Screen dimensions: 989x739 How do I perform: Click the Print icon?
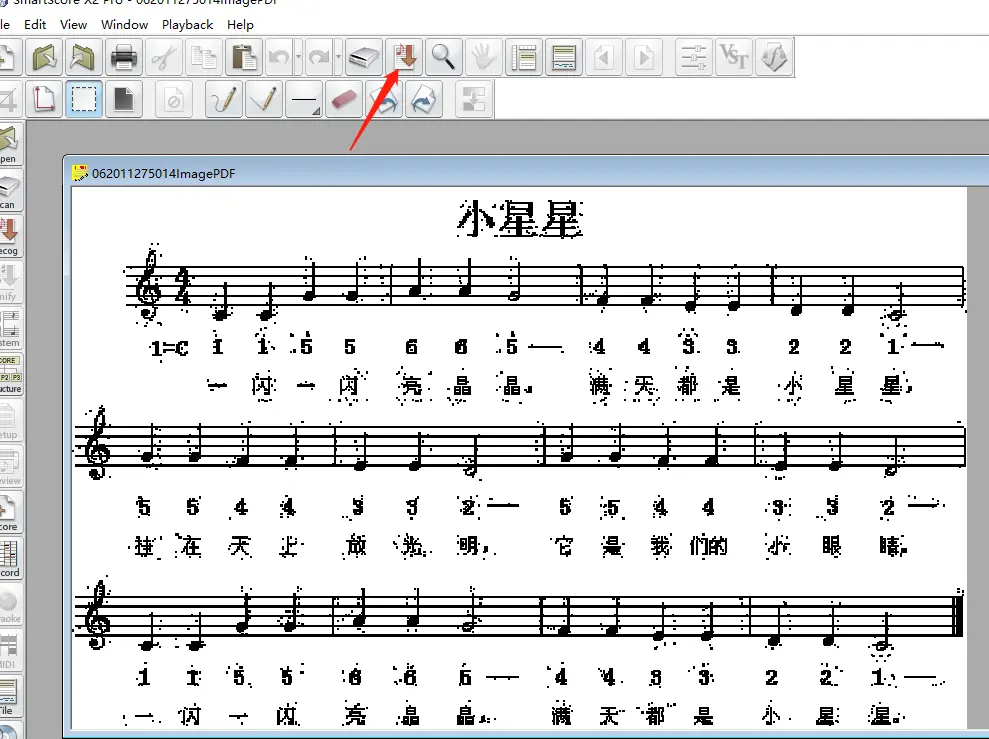coord(124,57)
